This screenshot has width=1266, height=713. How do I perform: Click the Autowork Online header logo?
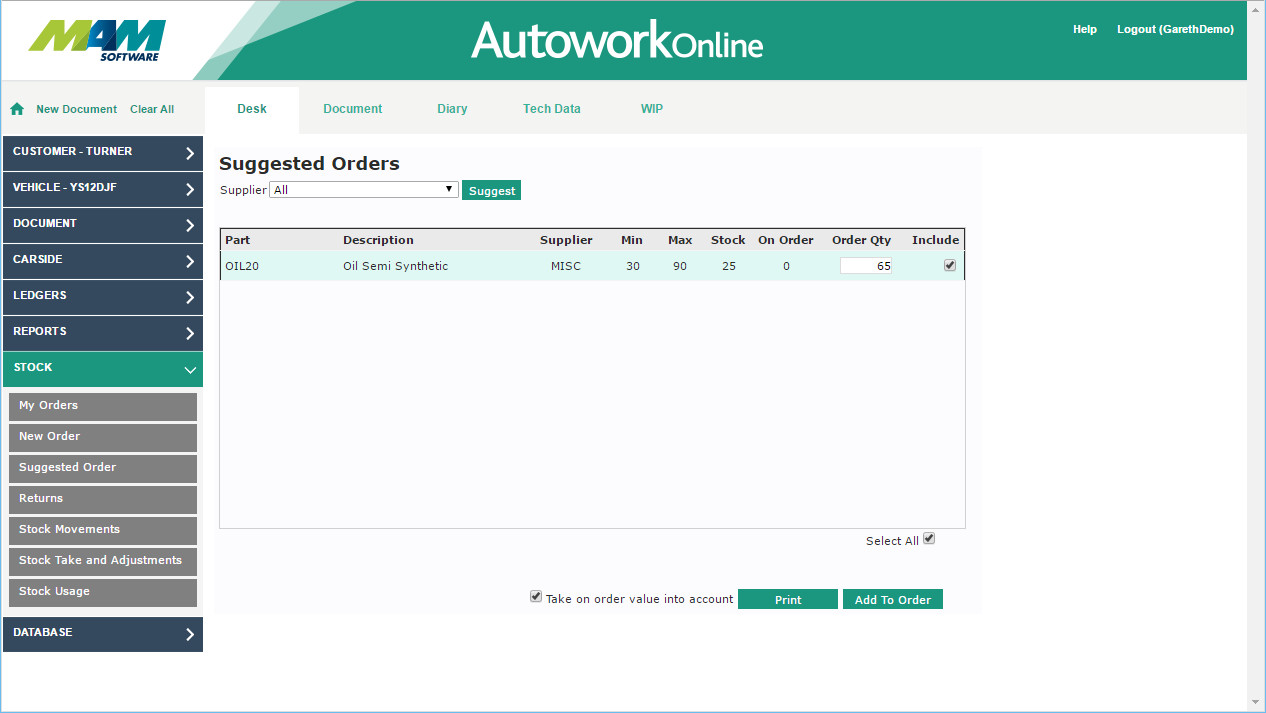click(616, 40)
